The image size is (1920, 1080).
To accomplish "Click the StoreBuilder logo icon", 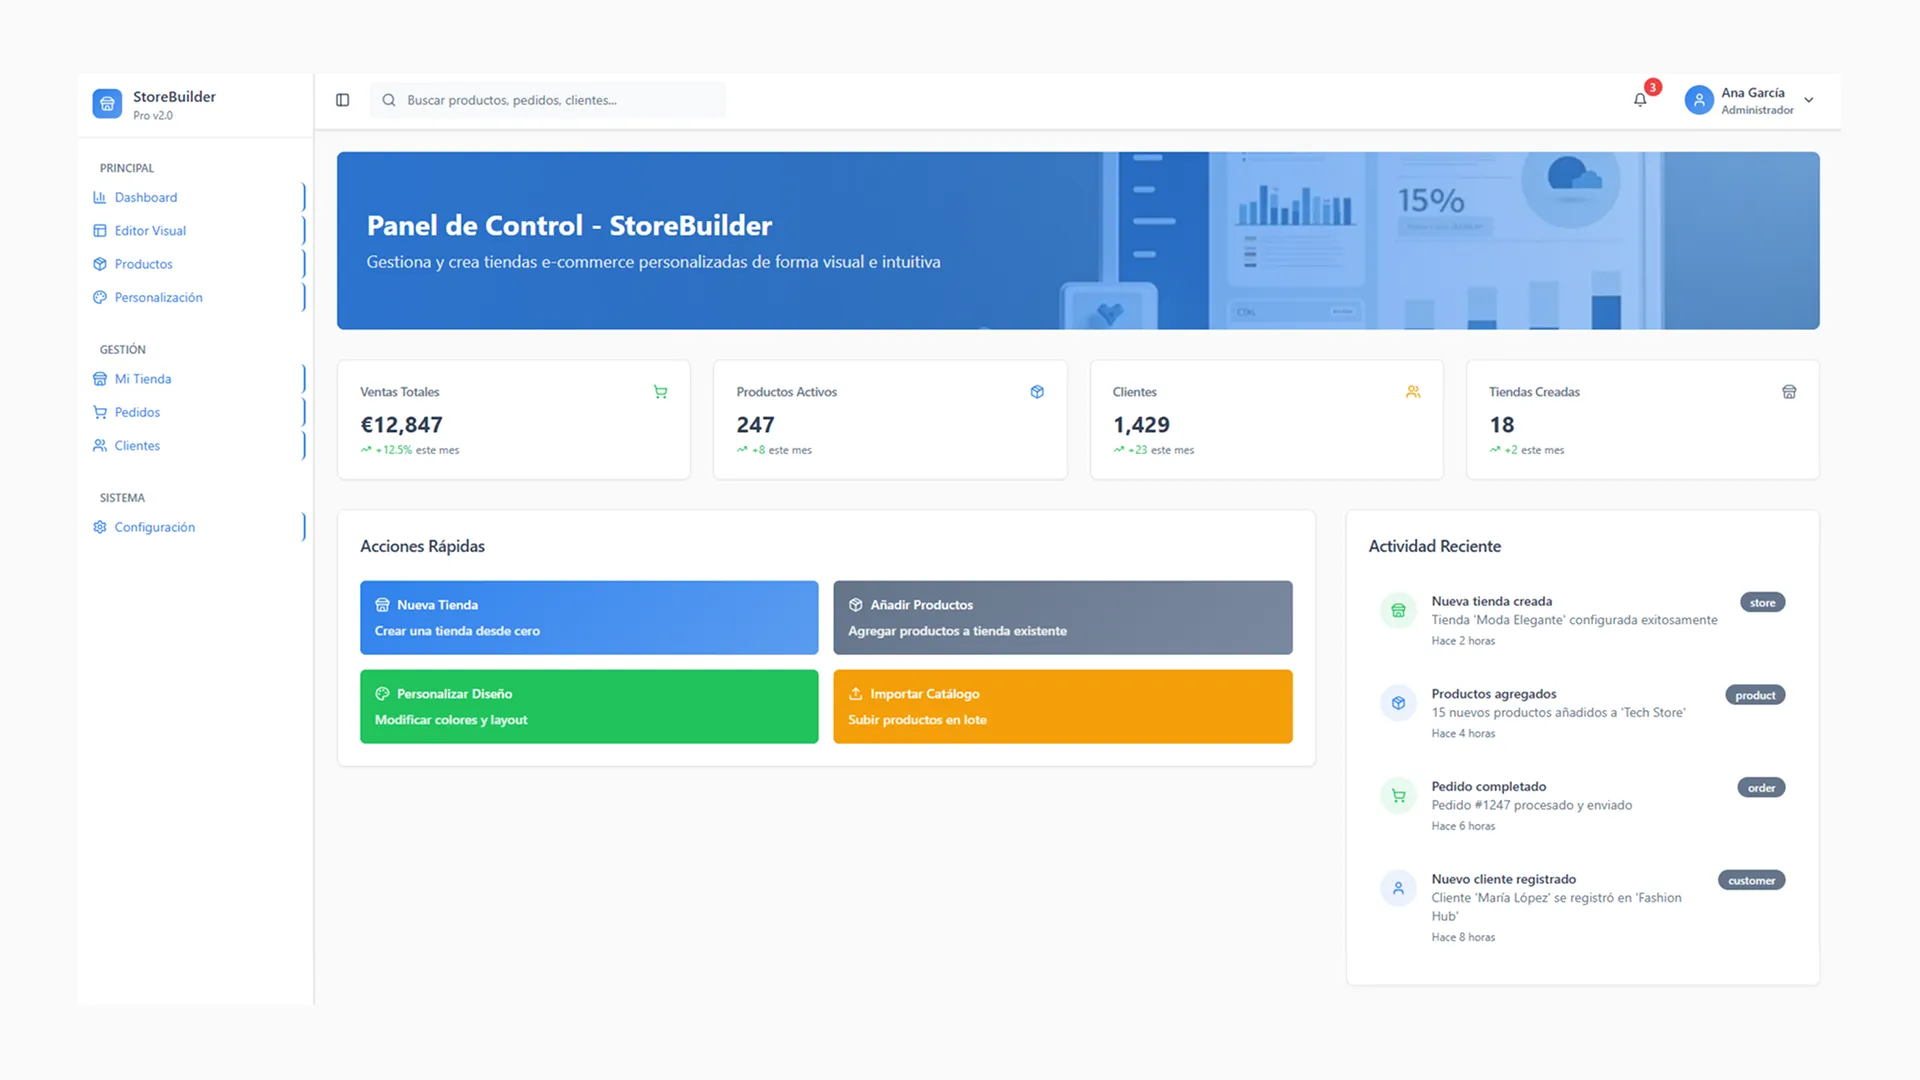I will click(107, 104).
